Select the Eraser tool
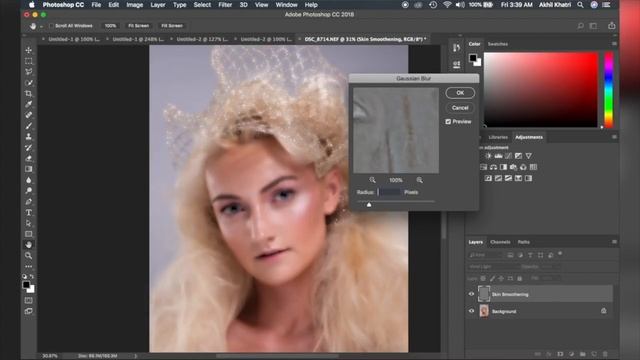640x360 pixels. click(x=29, y=158)
